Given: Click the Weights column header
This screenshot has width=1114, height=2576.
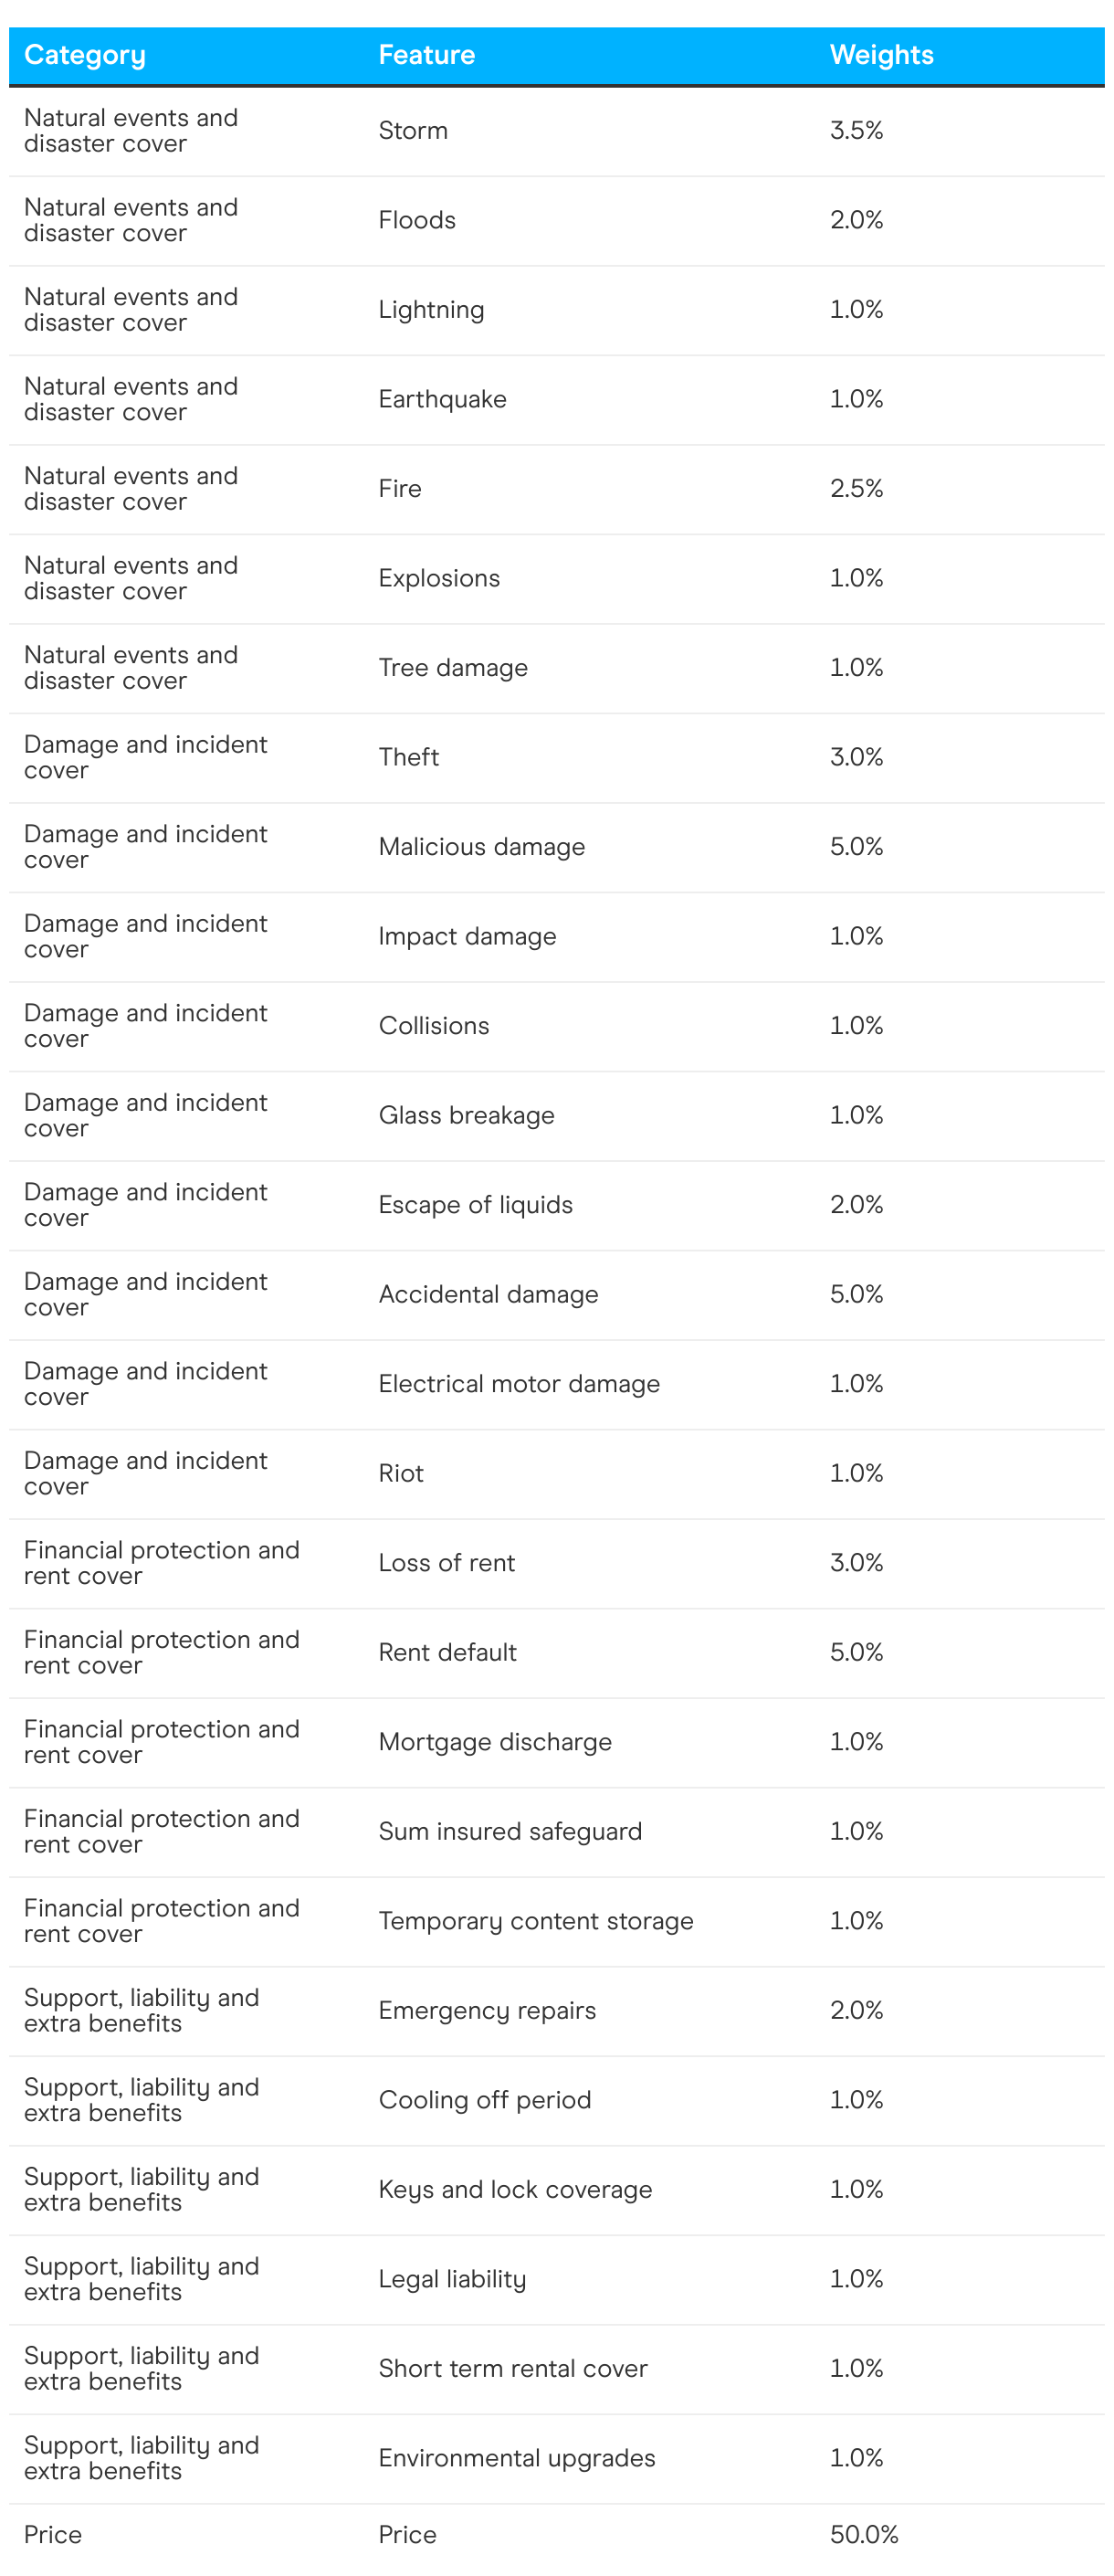Looking at the screenshot, I should (x=881, y=55).
